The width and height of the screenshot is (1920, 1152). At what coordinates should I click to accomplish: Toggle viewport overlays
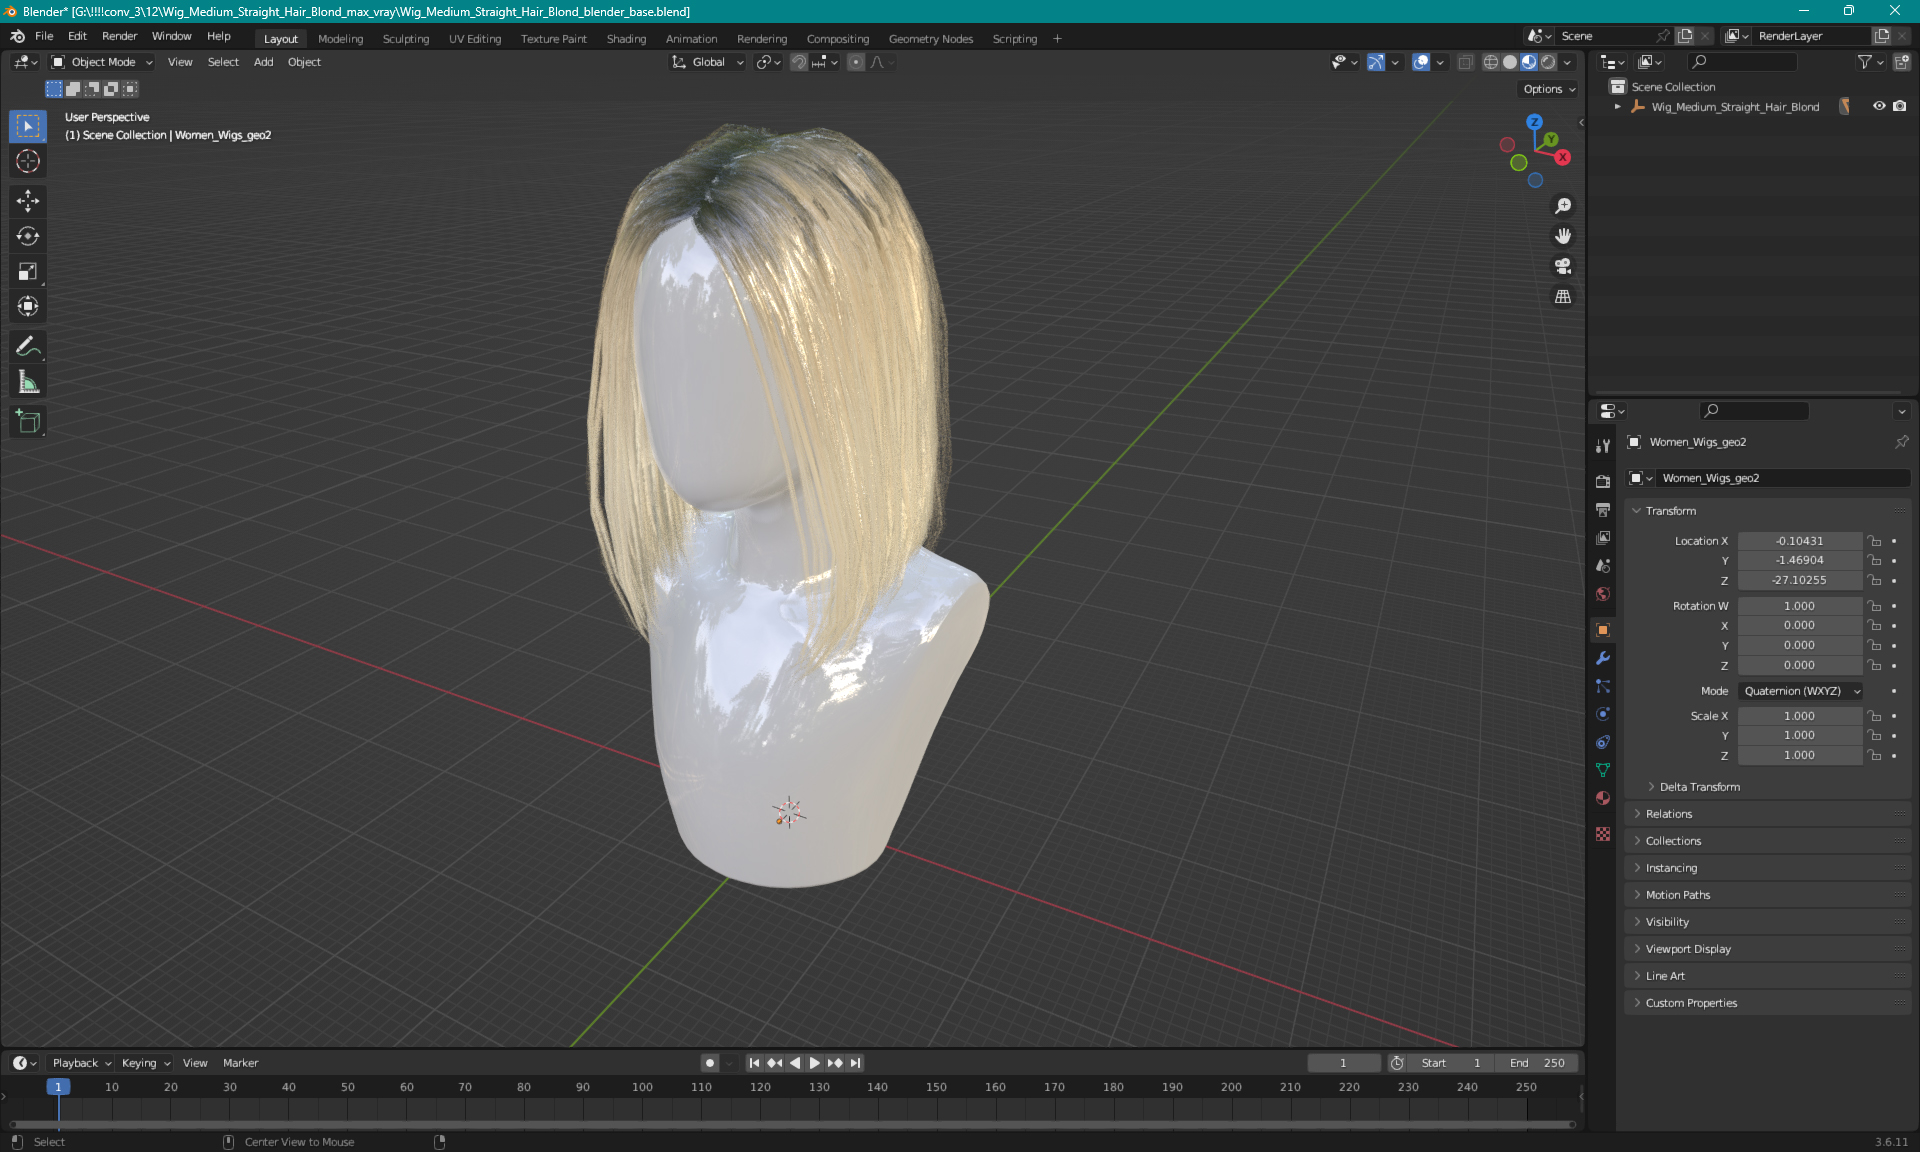pyautogui.click(x=1421, y=62)
